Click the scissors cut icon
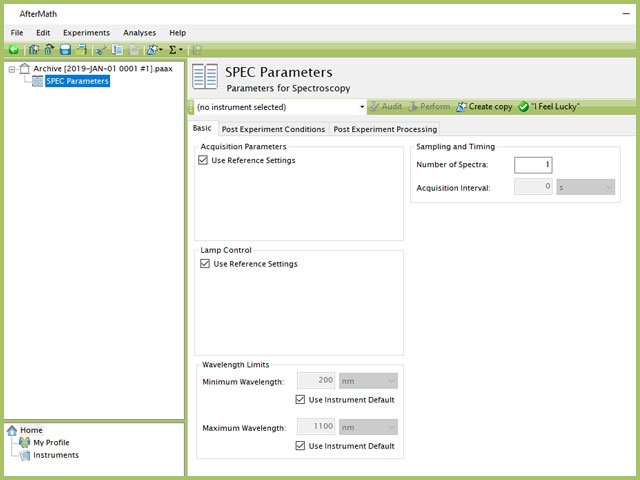This screenshot has width=640, height=480. pos(101,50)
